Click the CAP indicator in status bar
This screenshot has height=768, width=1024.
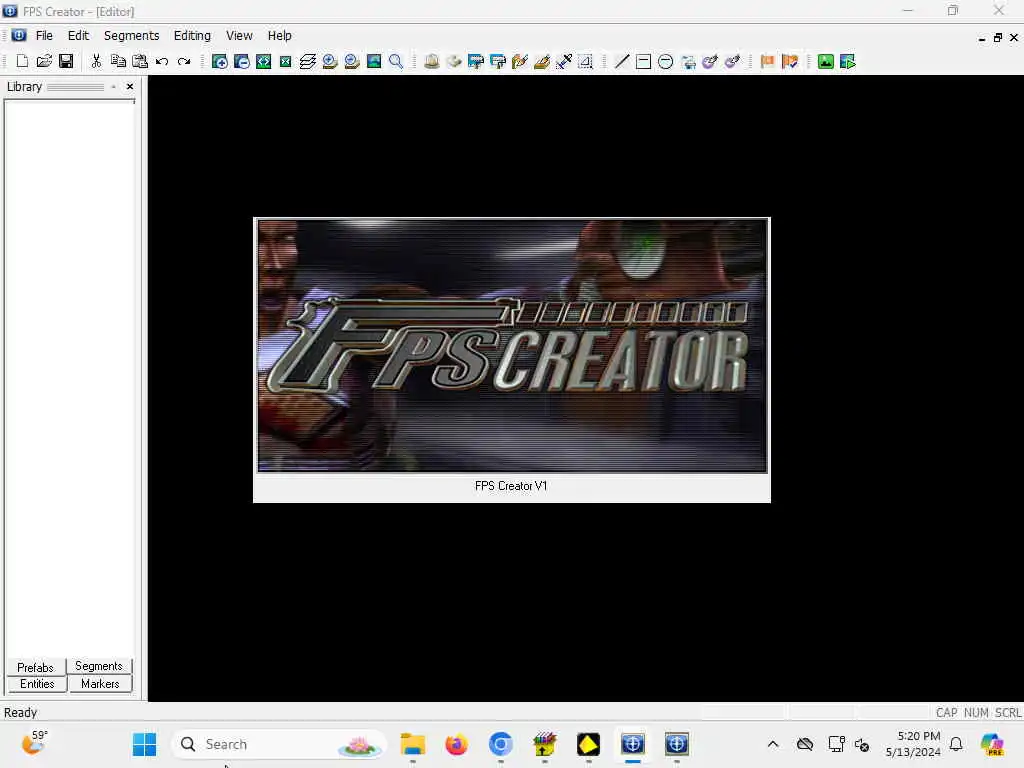pyautogui.click(x=946, y=712)
